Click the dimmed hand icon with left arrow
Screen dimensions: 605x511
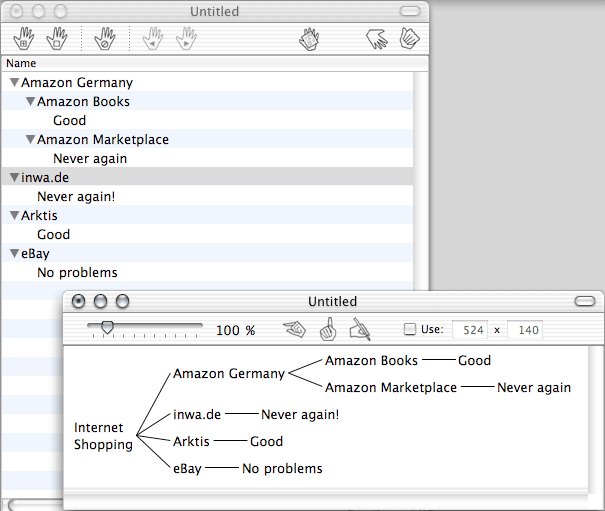point(153,38)
